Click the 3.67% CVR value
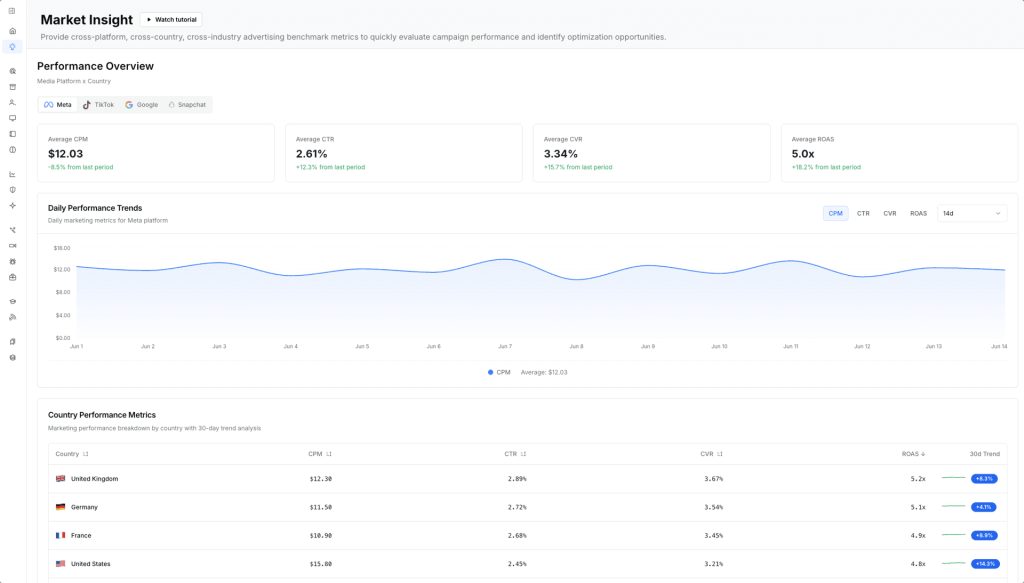1024x583 pixels. [713, 479]
